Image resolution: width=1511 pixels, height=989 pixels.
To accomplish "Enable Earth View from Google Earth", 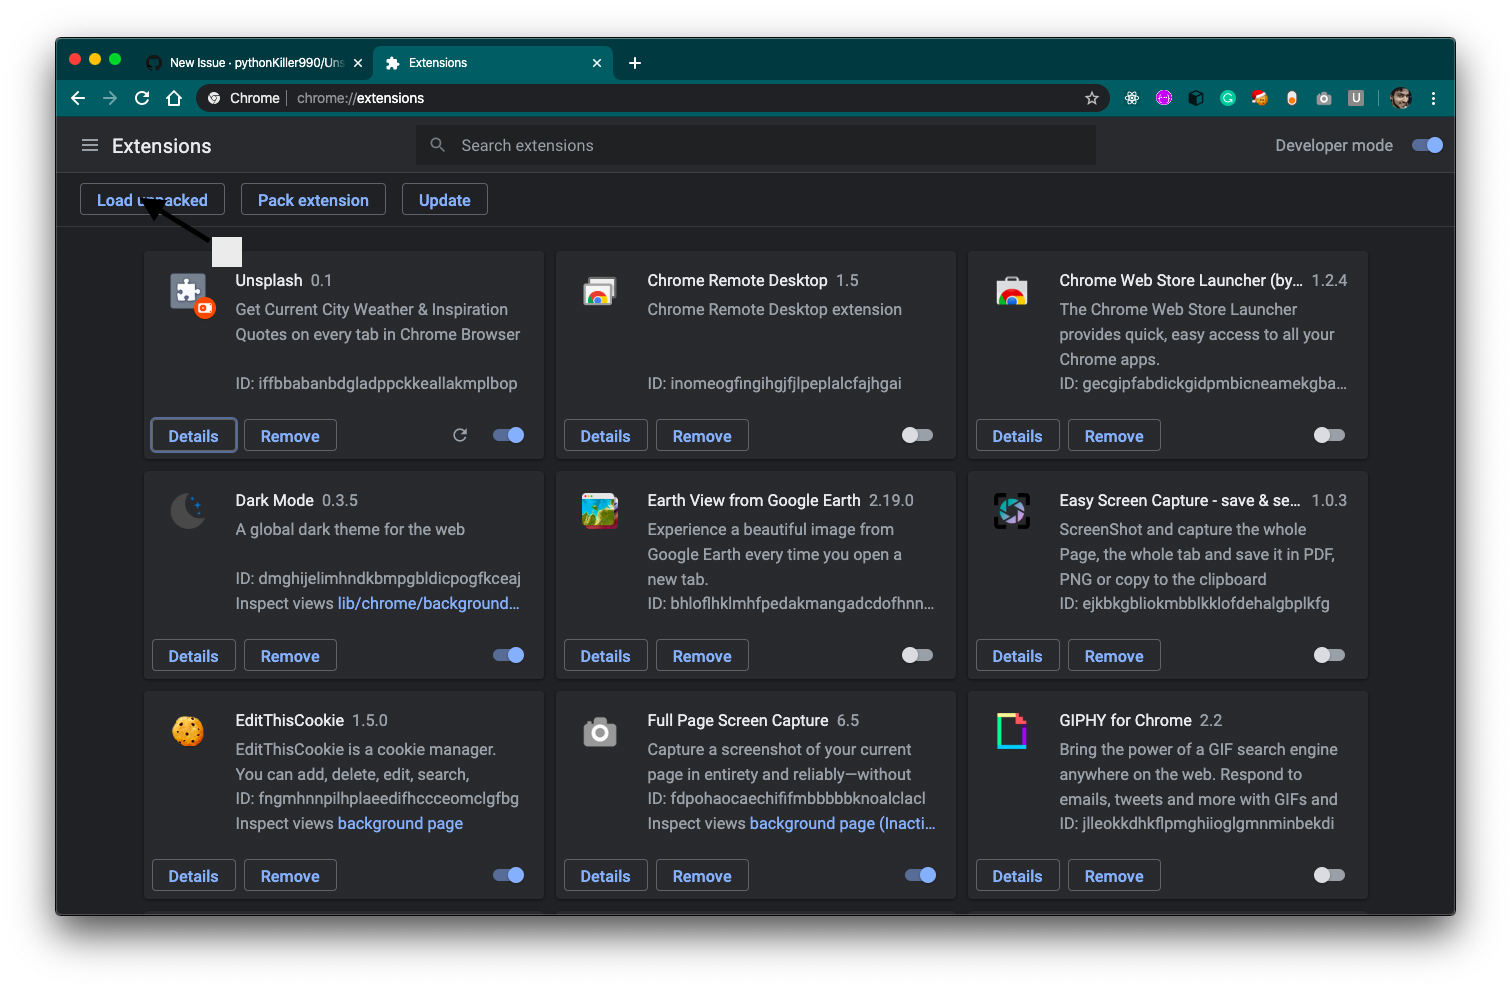I will (917, 655).
